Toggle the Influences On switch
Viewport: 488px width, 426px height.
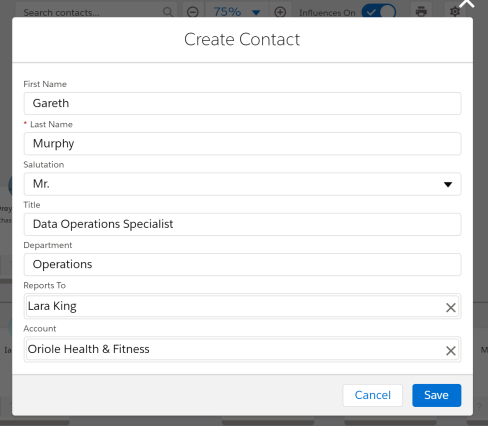pos(379,12)
